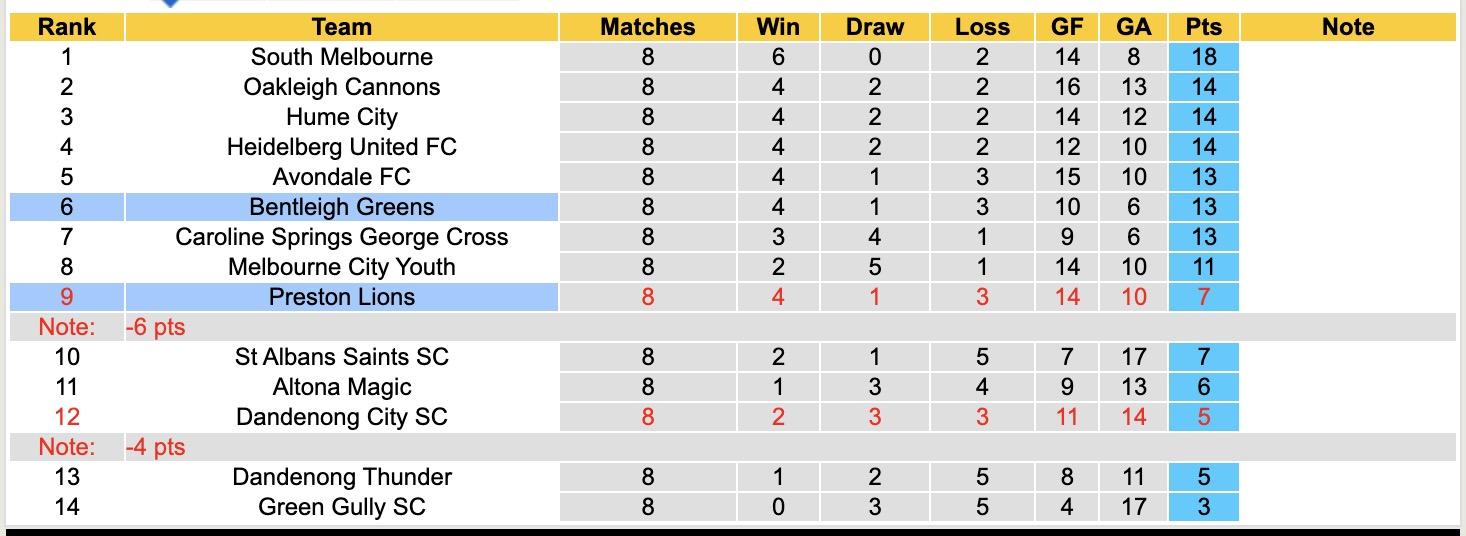The image size is (1466, 536).
Task: Select the Note column header
Action: click(1347, 27)
